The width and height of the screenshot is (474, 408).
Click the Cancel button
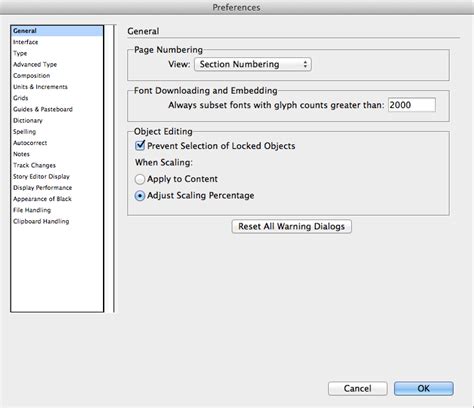(358, 388)
